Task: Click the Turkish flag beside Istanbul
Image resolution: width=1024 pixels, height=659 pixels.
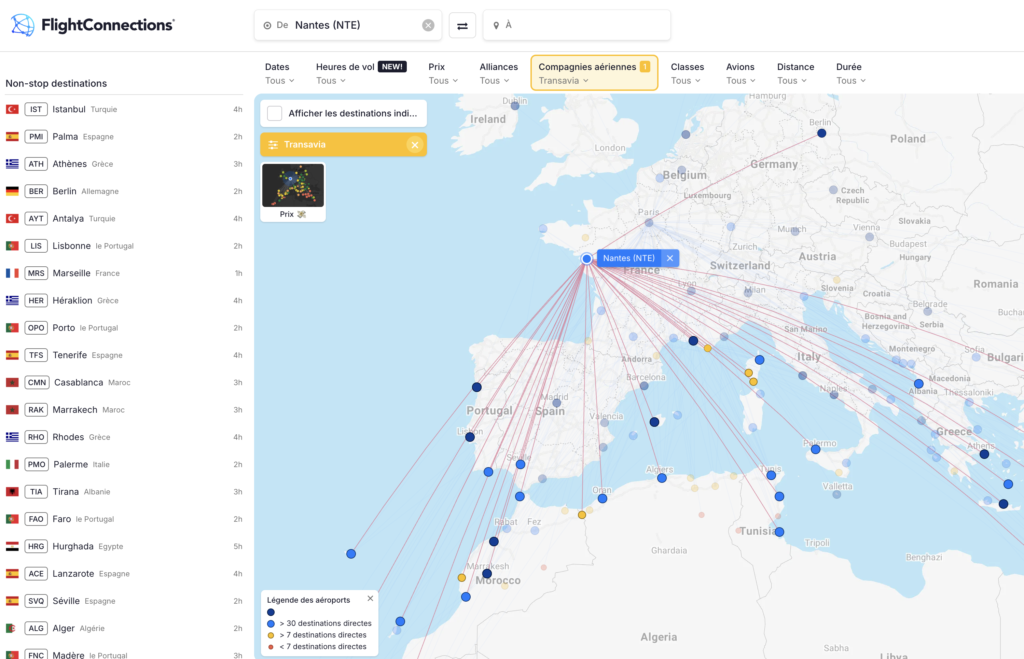Action: 12,109
